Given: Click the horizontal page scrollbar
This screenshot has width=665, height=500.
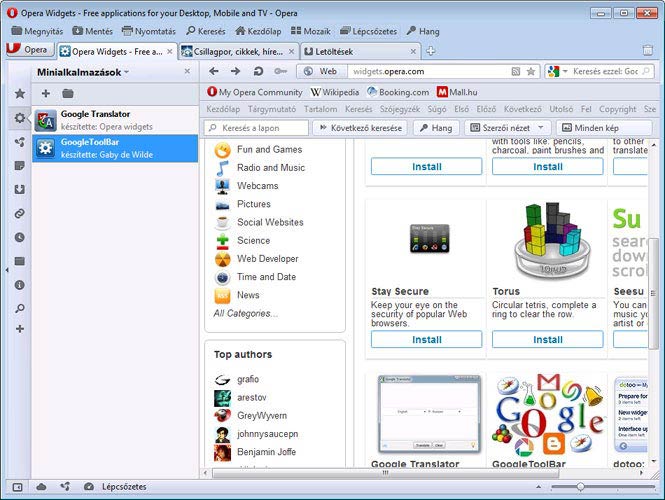Looking at the screenshot, I should point(385,473).
